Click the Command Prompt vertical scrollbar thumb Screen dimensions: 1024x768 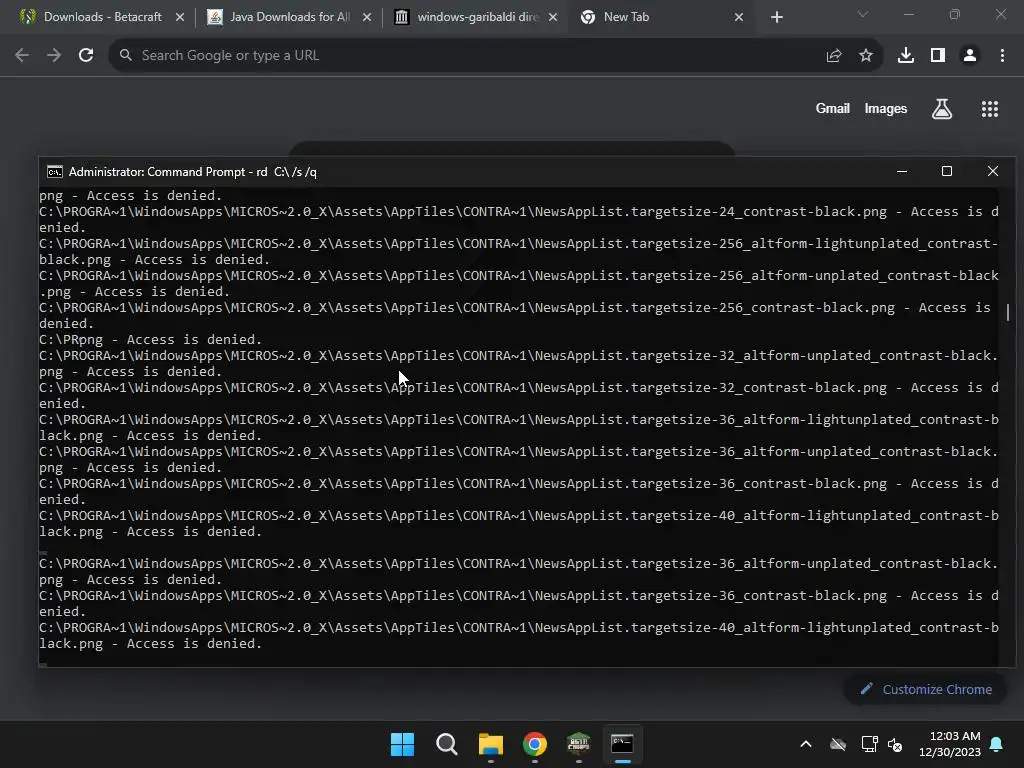pyautogui.click(x=1007, y=312)
